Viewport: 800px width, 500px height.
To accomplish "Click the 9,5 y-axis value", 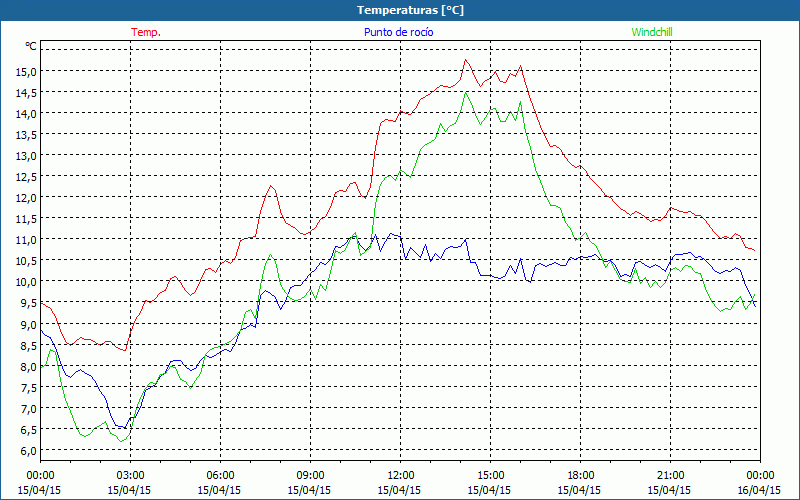I will [29, 303].
